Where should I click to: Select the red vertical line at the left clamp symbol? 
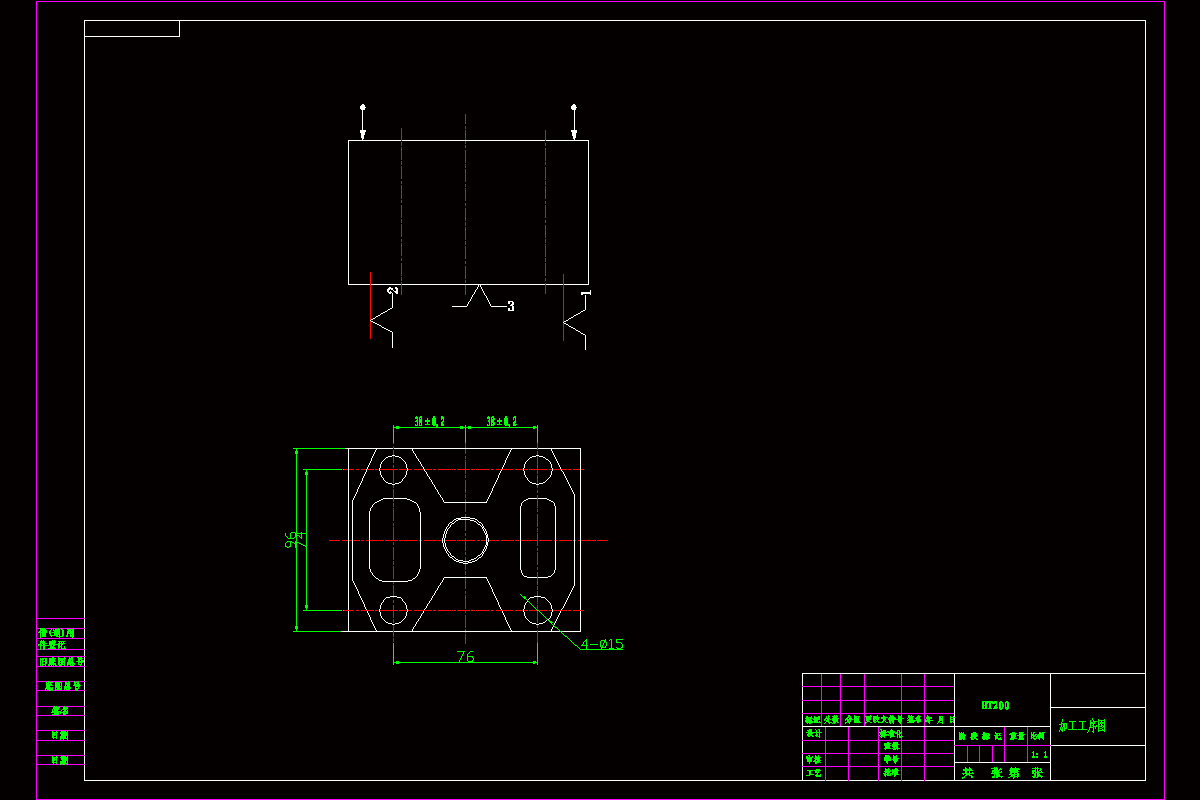tap(370, 305)
